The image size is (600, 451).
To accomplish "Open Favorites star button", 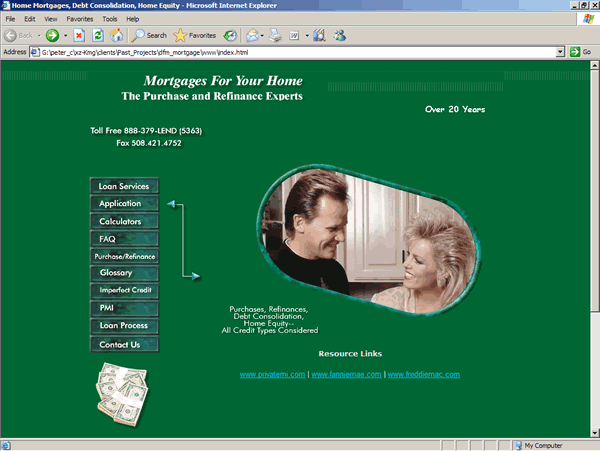I will click(x=195, y=36).
